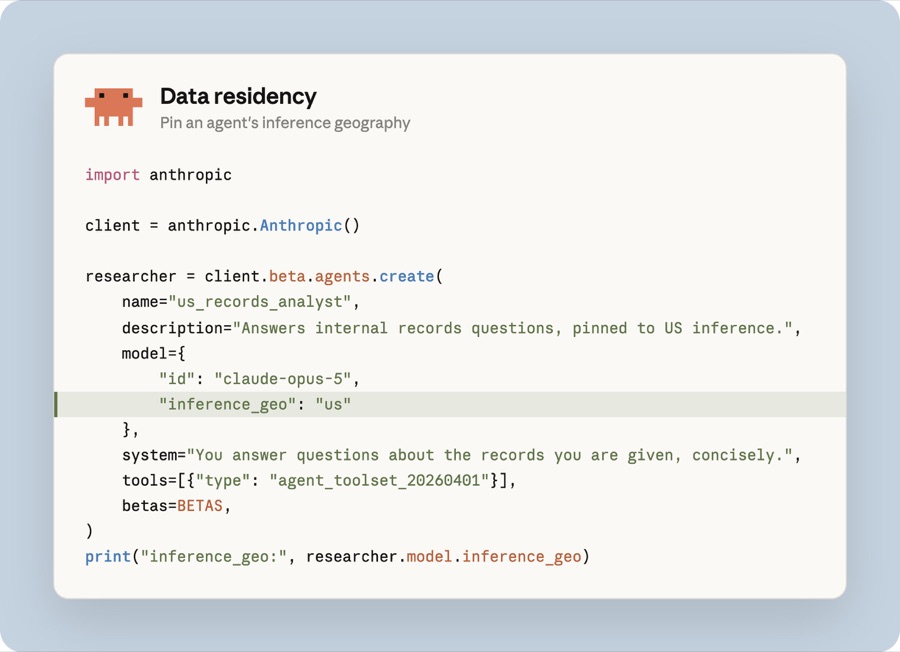The width and height of the screenshot is (900, 652).
Task: Click the Anthropic() constructor call
Action: click(x=309, y=226)
